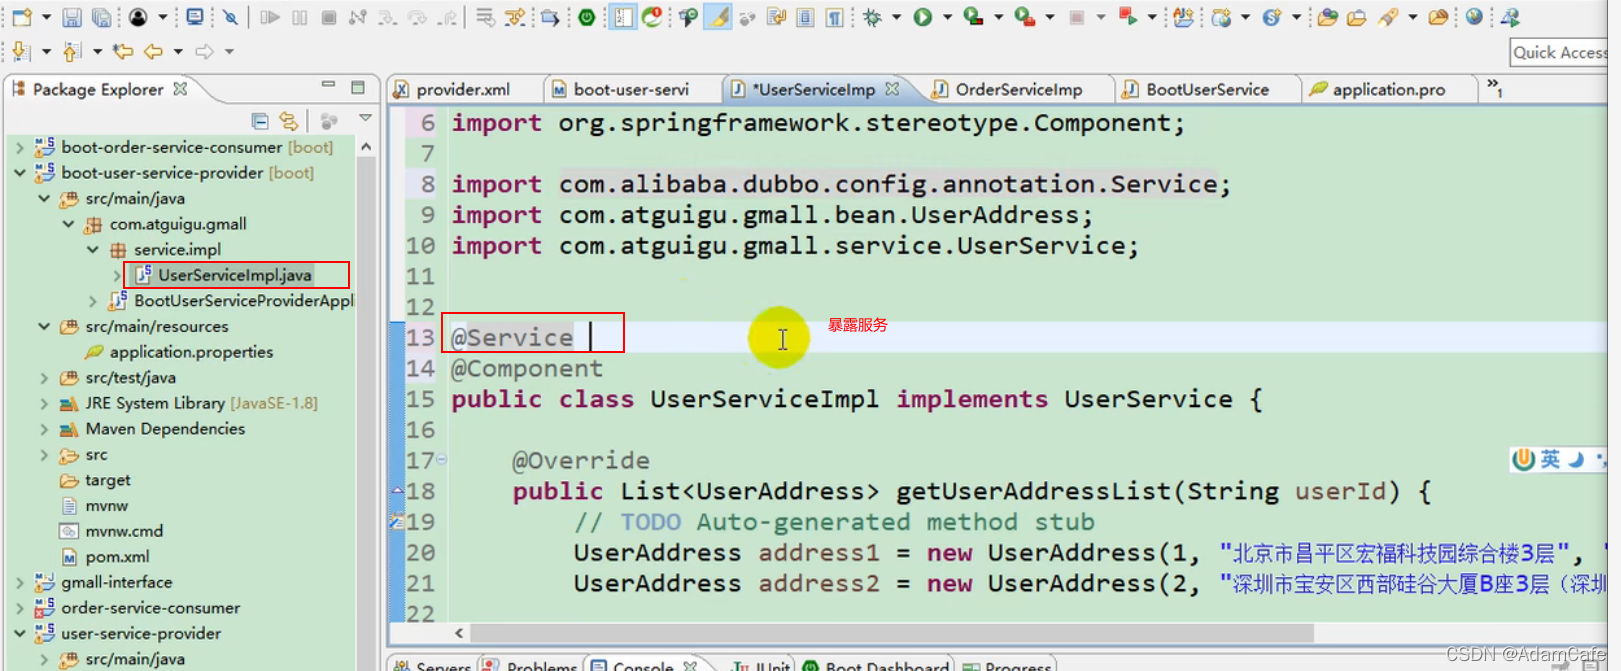The width and height of the screenshot is (1621, 671).
Task: Click Package Explorer scrollbar up arrow
Action: coord(366,147)
